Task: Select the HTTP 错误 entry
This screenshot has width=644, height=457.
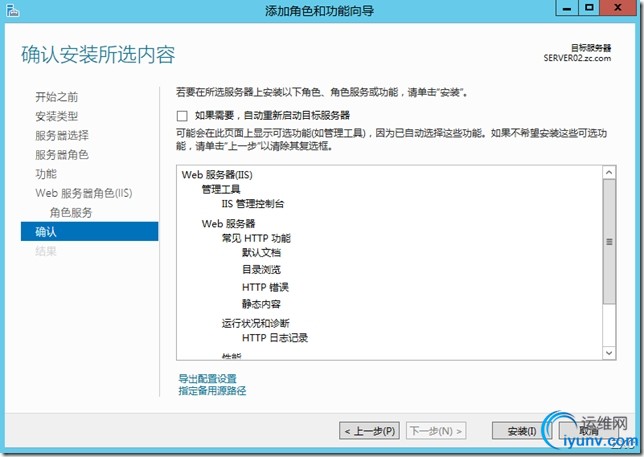Action: click(265, 287)
